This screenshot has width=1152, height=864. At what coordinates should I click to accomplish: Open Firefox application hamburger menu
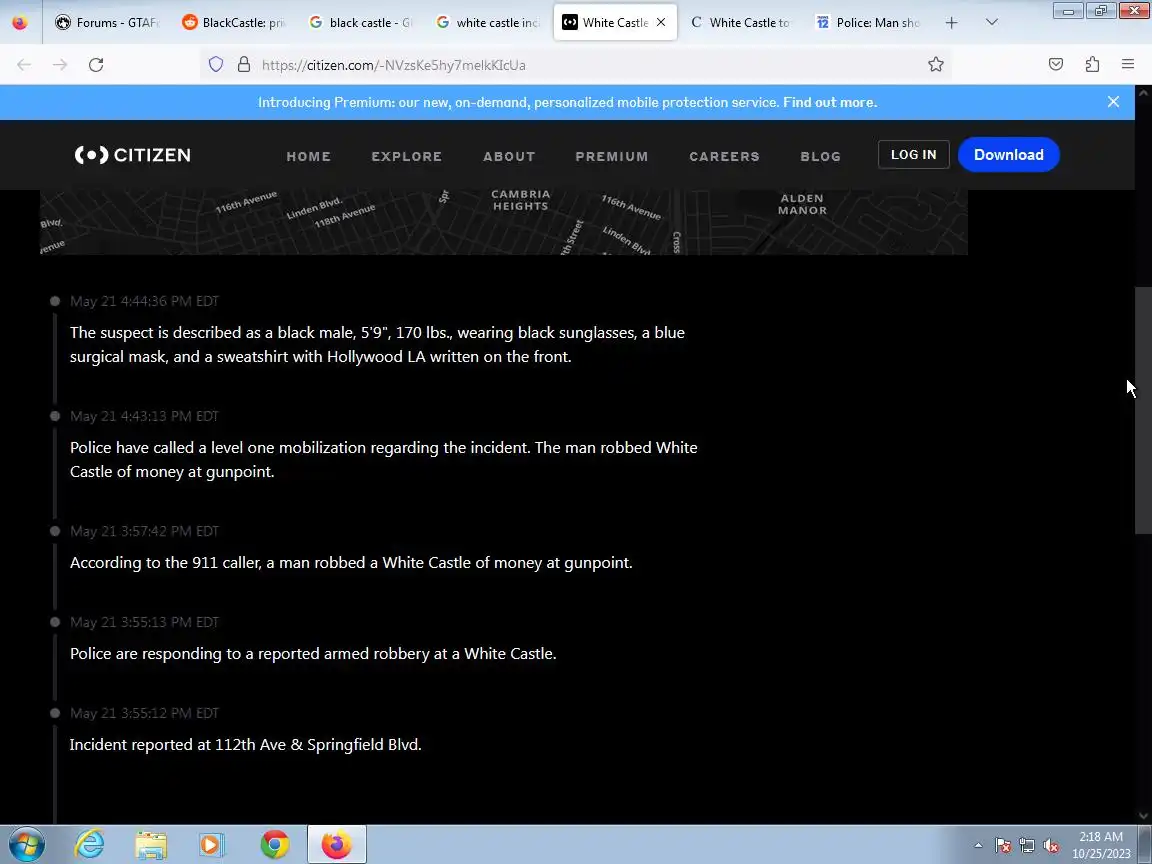click(1128, 65)
